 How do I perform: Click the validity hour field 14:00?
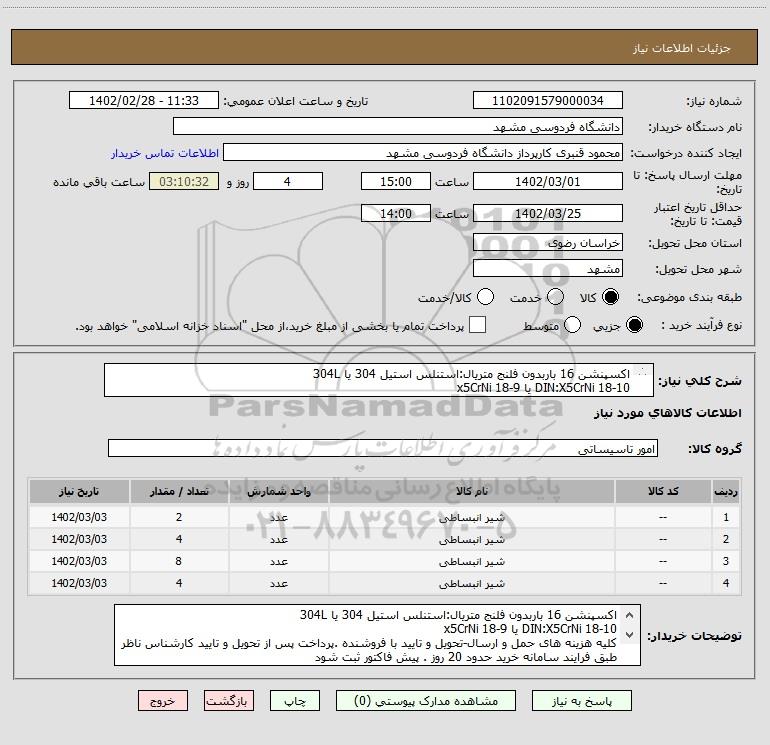tap(396, 213)
